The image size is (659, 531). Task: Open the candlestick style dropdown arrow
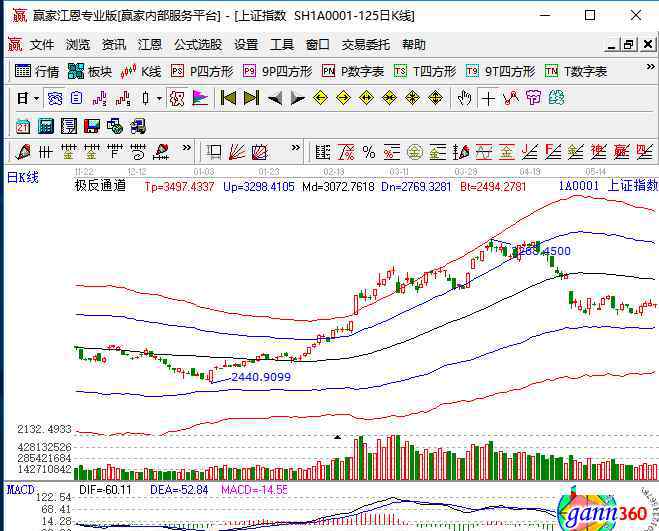[159, 98]
